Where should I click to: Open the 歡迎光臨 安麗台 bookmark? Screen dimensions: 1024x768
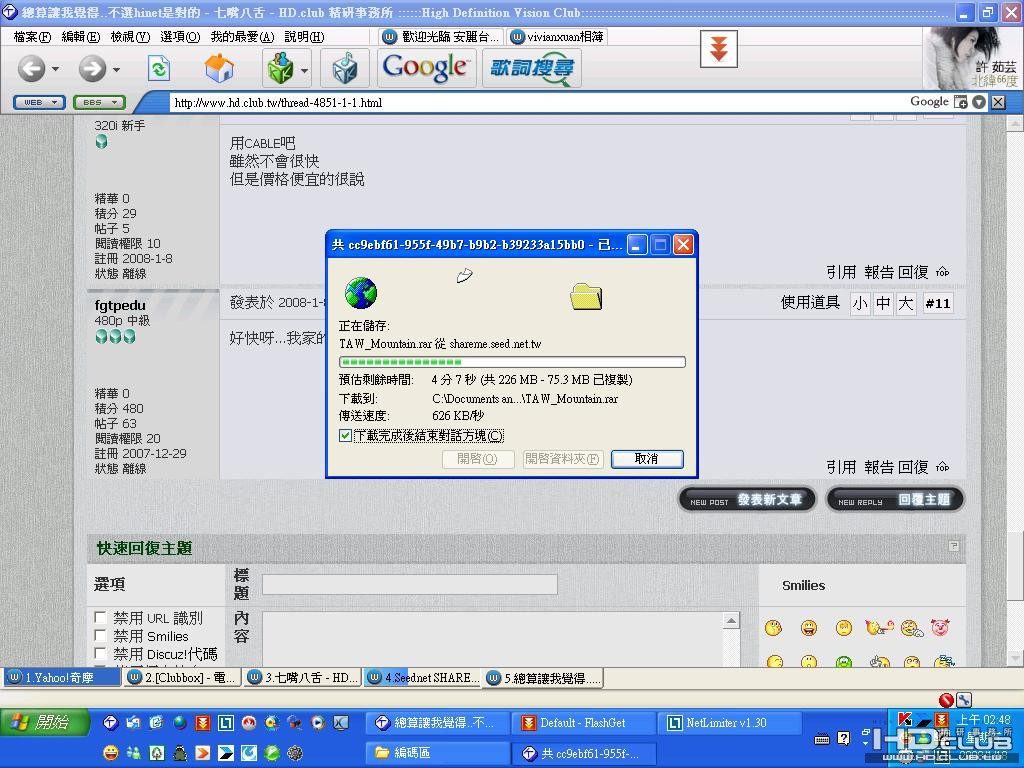(x=441, y=37)
